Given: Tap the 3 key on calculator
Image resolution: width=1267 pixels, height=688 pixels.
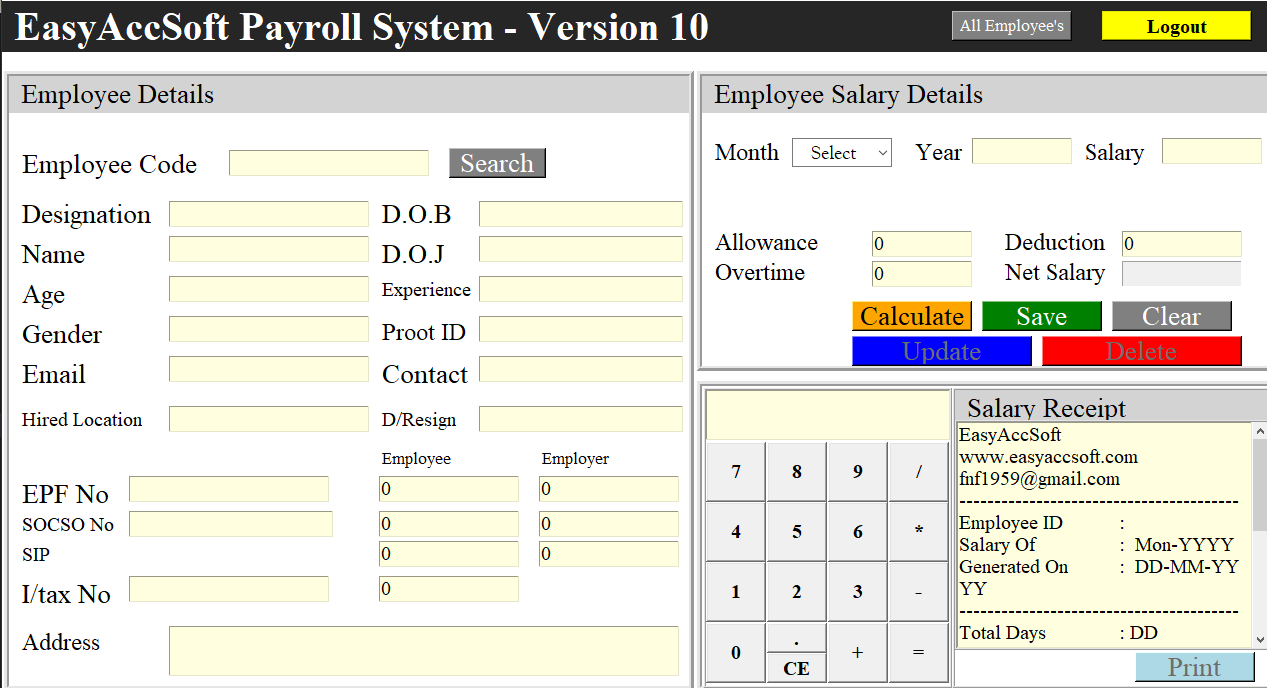Looking at the screenshot, I should pos(858,592).
